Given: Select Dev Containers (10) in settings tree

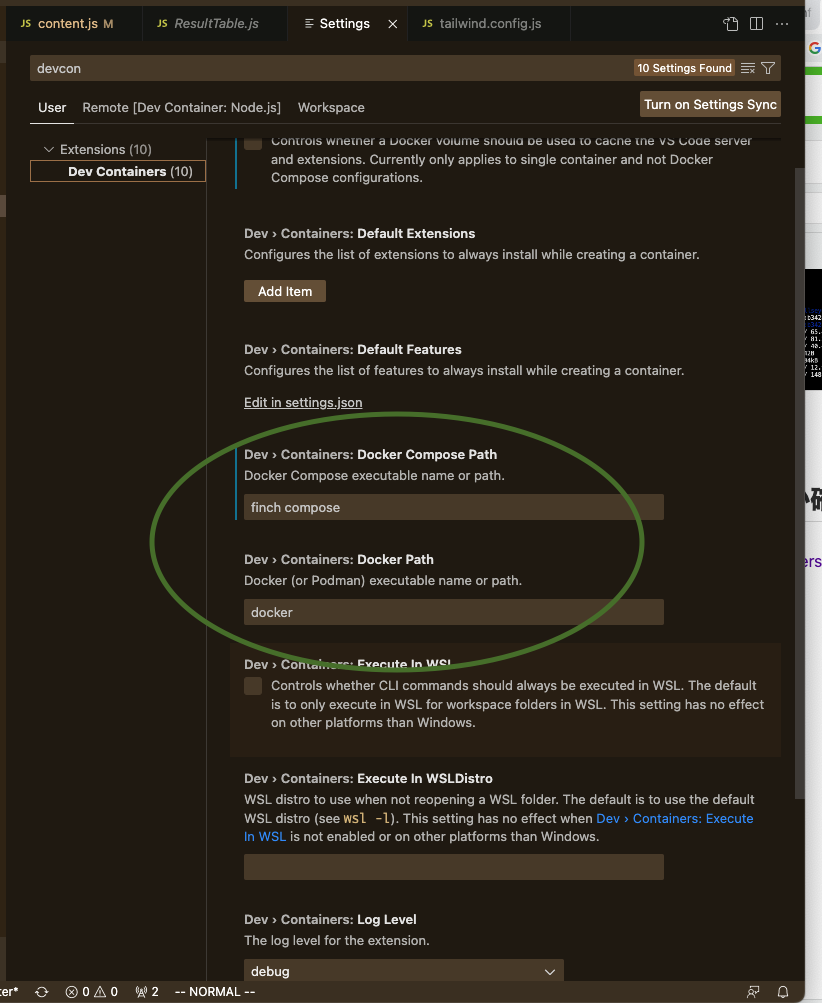Looking at the screenshot, I should [118, 171].
